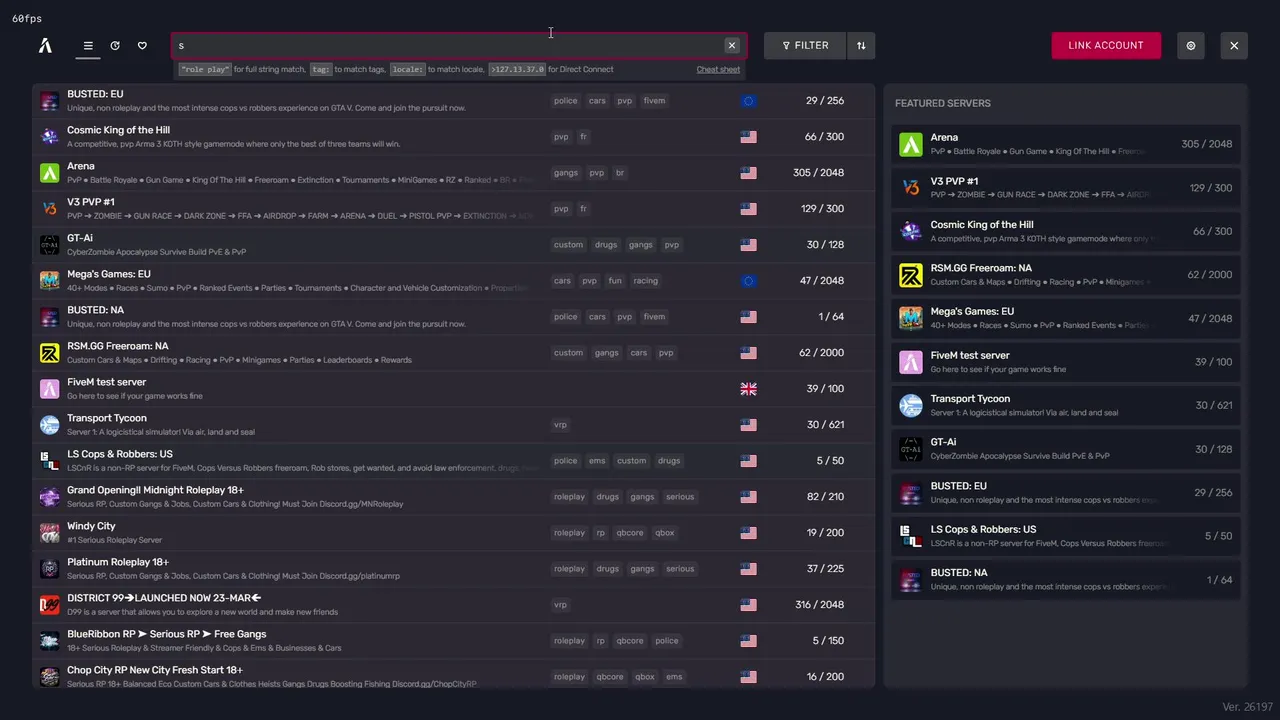The image size is (1280, 720).
Task: Open featured 'GT-Ai' entry
Action: 1066,449
